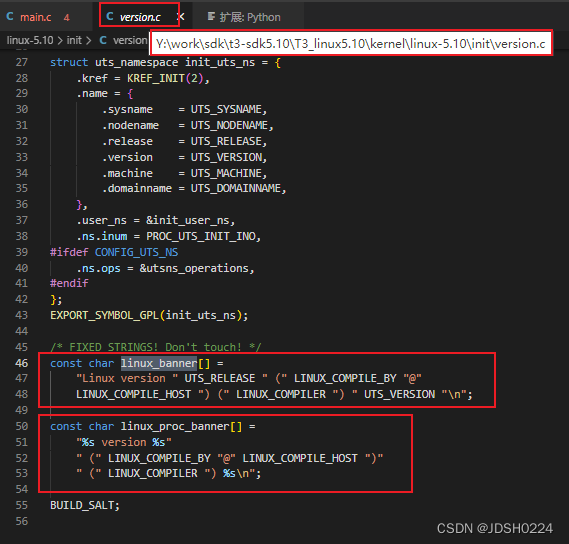569x544 pixels.
Task: Click LINUX_COMPILE_HOST on line 48
Action: coord(133,394)
